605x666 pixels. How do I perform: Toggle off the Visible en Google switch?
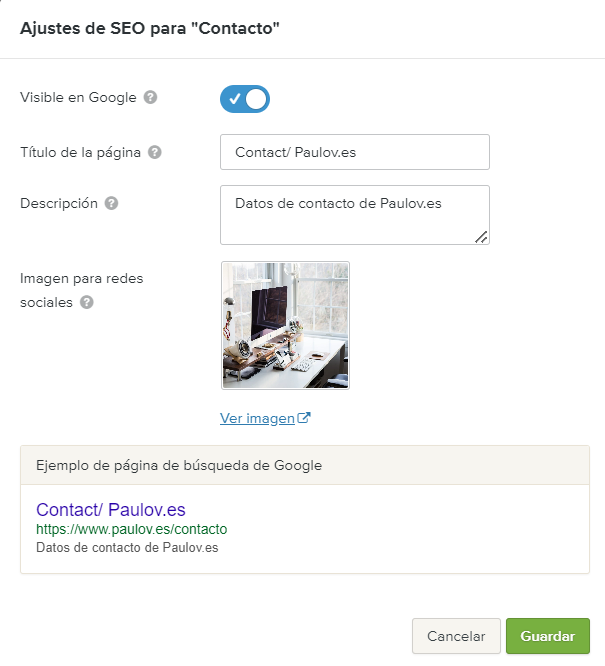(245, 99)
